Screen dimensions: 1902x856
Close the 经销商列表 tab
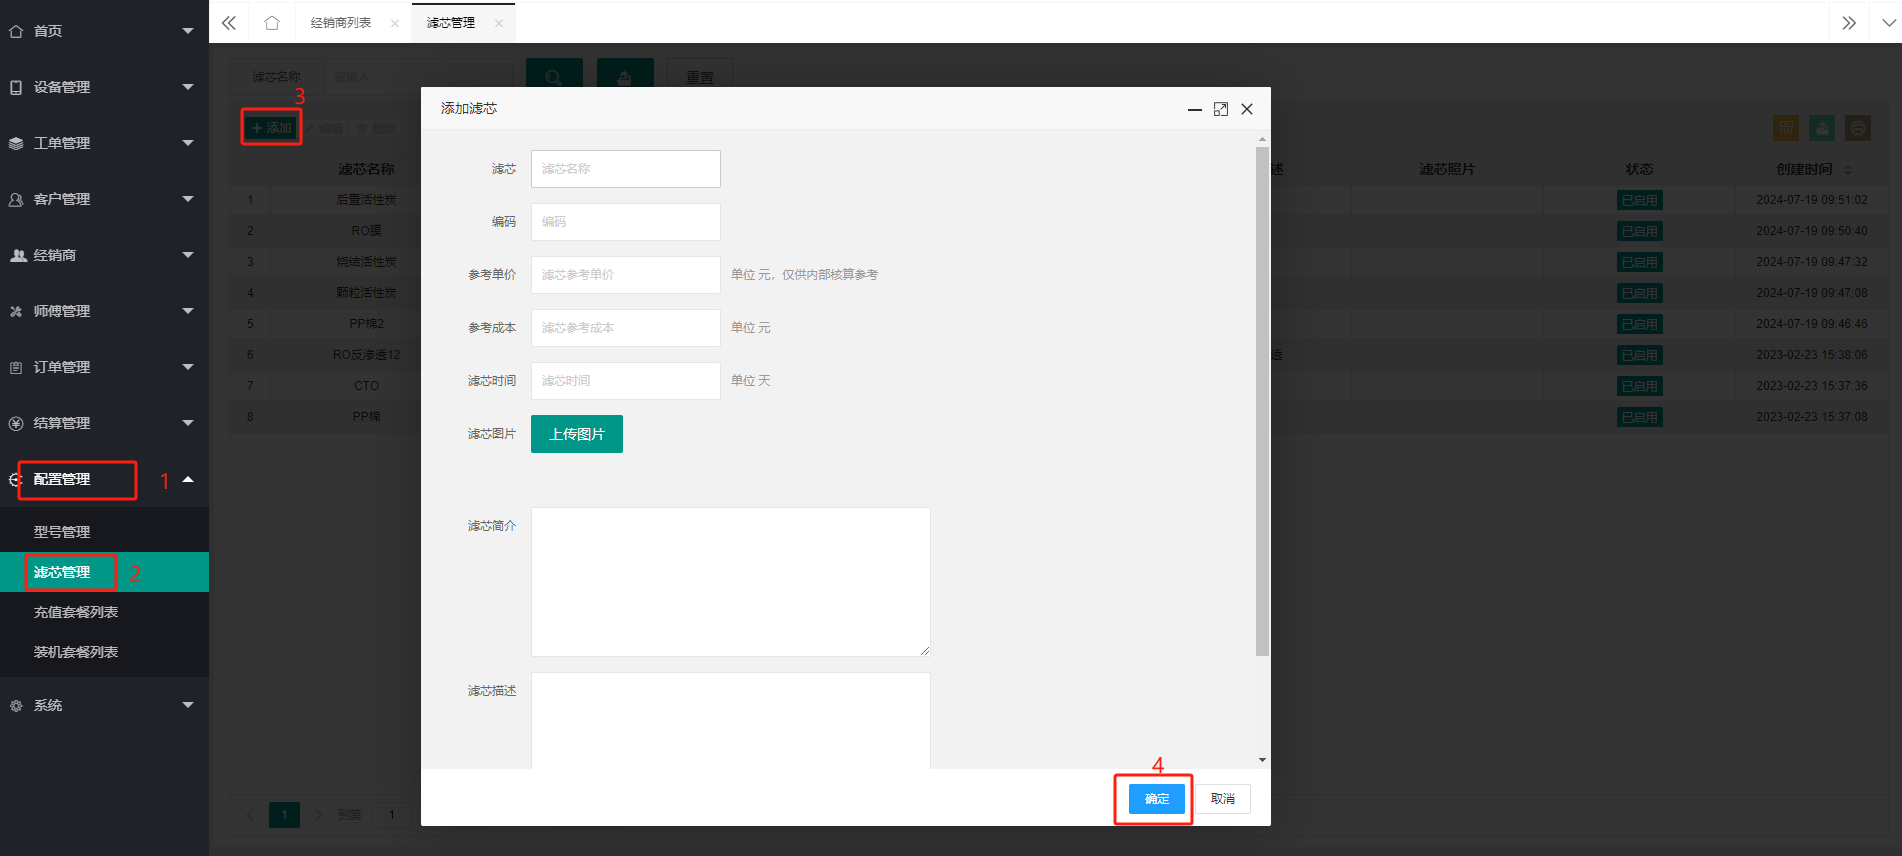coord(395,23)
